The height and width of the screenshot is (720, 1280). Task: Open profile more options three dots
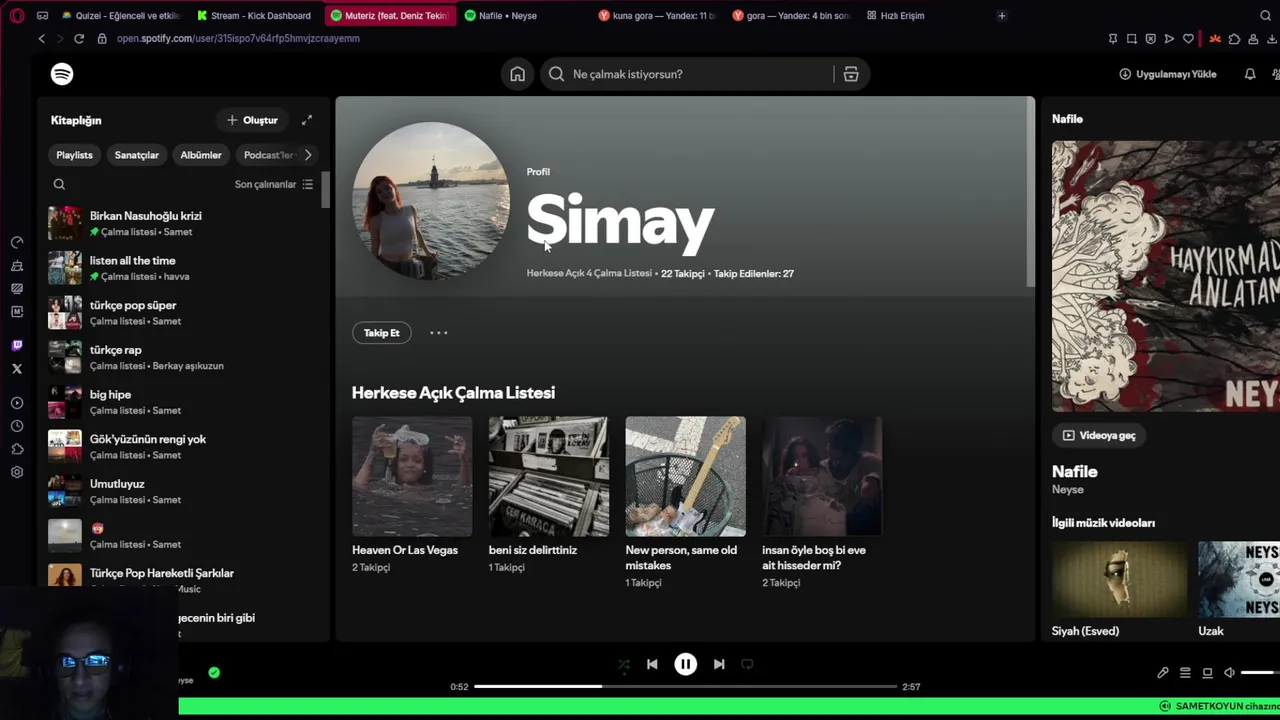click(x=438, y=333)
